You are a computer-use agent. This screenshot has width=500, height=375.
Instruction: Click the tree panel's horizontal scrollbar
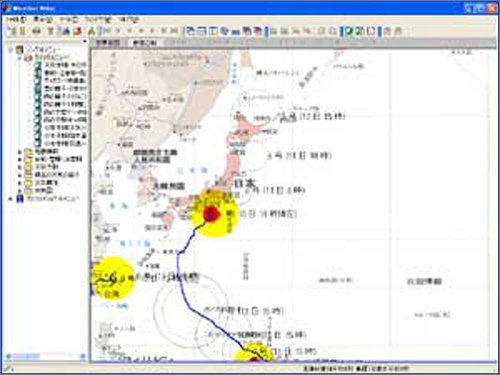pyautogui.click(x=46, y=357)
